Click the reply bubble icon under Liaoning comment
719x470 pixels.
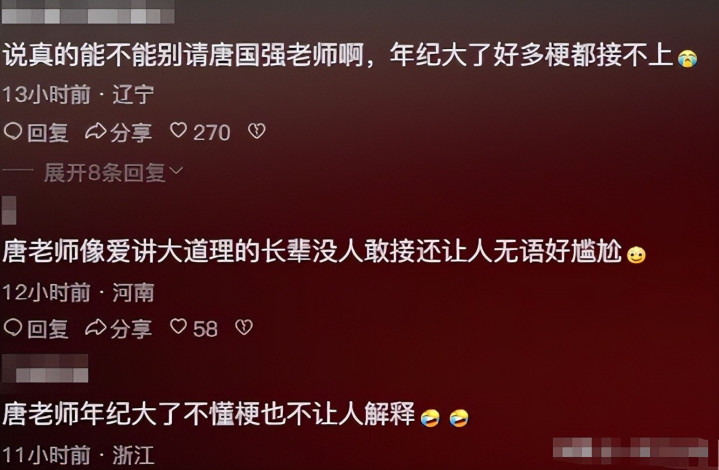13,132
